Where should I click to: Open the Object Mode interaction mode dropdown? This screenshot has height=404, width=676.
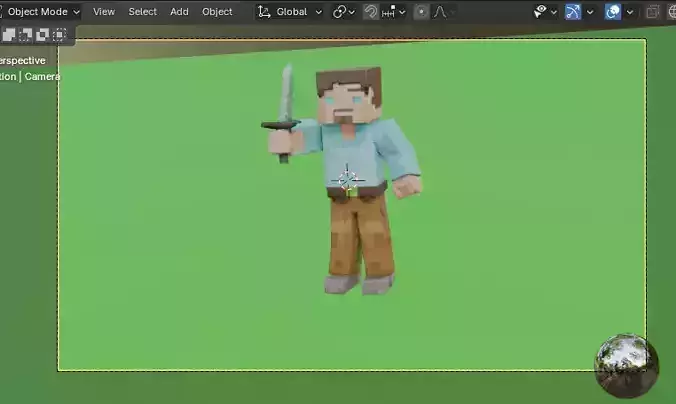(x=40, y=12)
